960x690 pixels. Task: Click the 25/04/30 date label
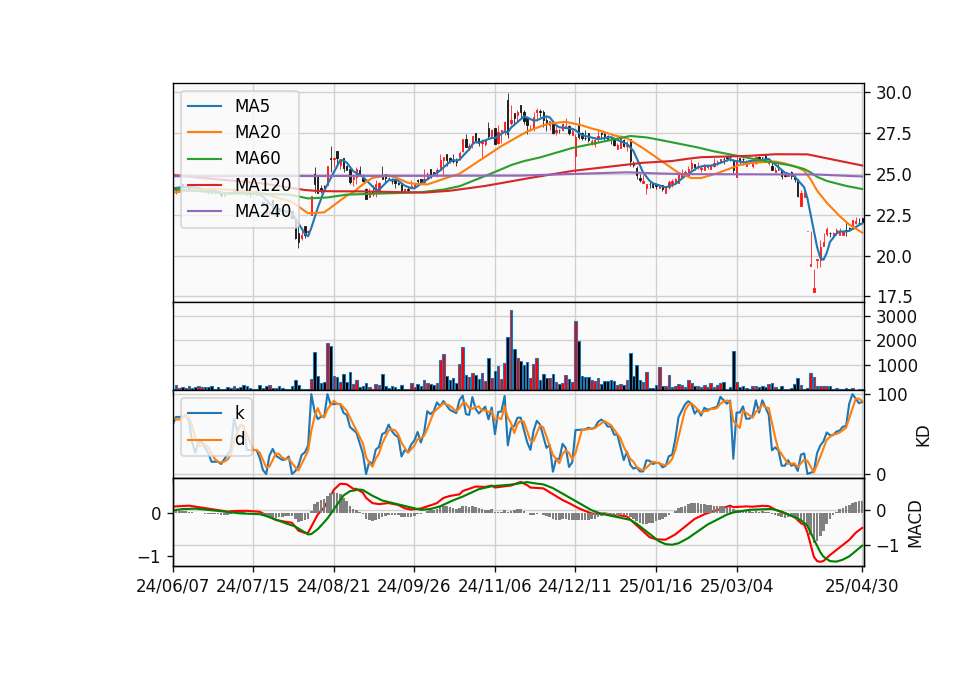862,586
